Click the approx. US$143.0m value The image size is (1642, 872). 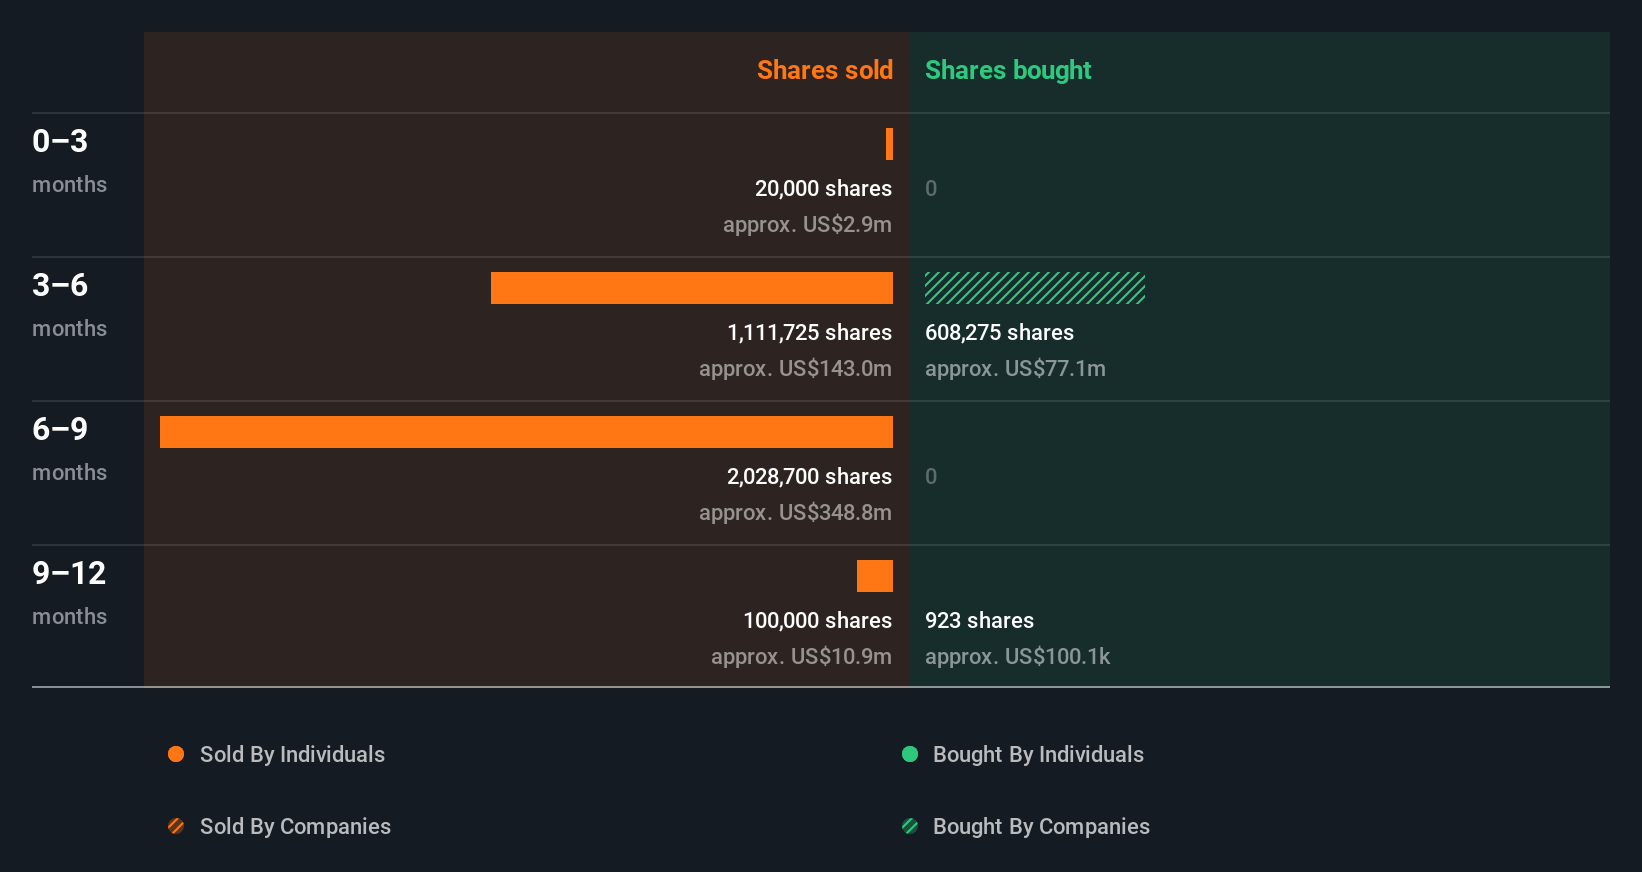(795, 368)
